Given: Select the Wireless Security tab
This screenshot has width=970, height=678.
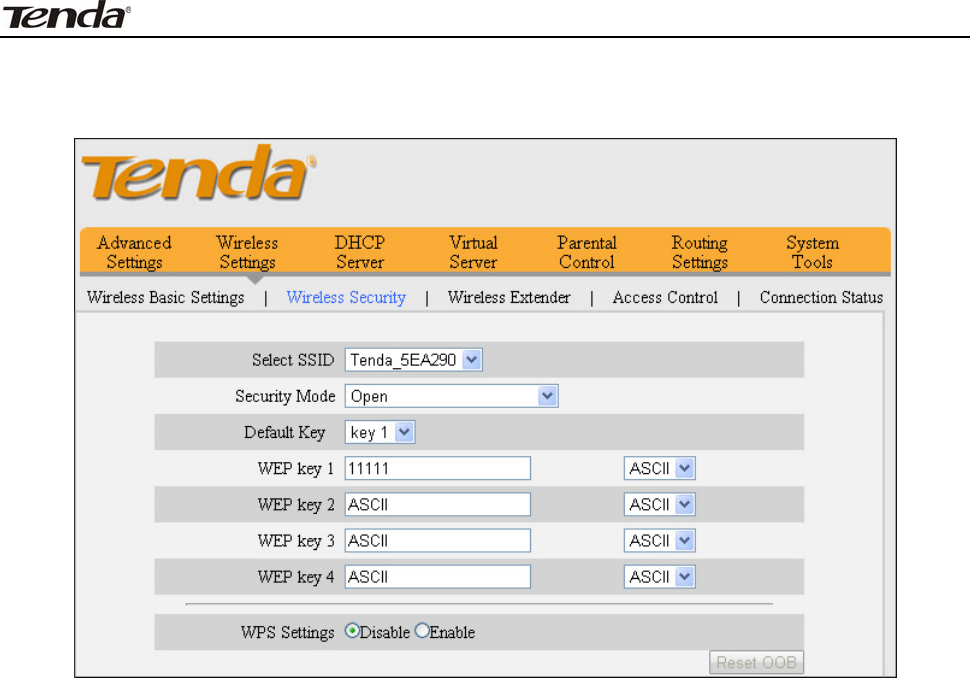Looking at the screenshot, I should coord(346,298).
